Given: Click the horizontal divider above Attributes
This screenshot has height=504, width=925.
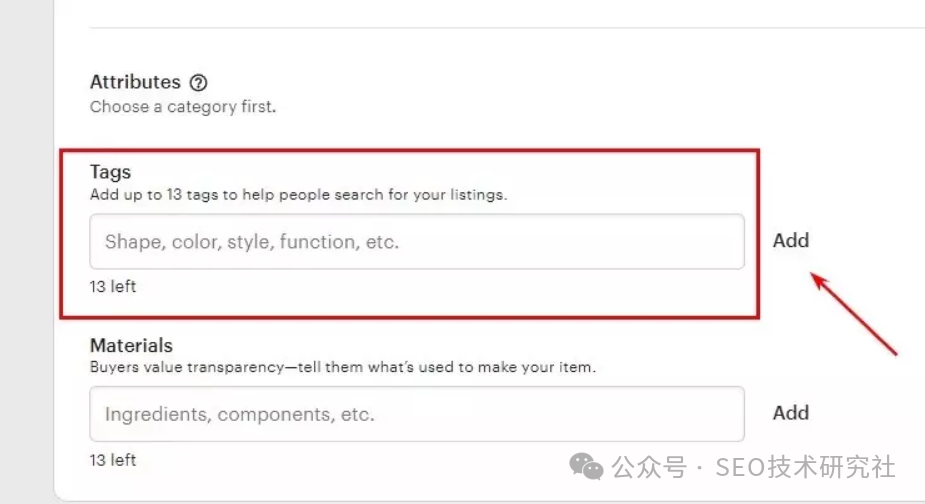Looking at the screenshot, I should point(500,27).
